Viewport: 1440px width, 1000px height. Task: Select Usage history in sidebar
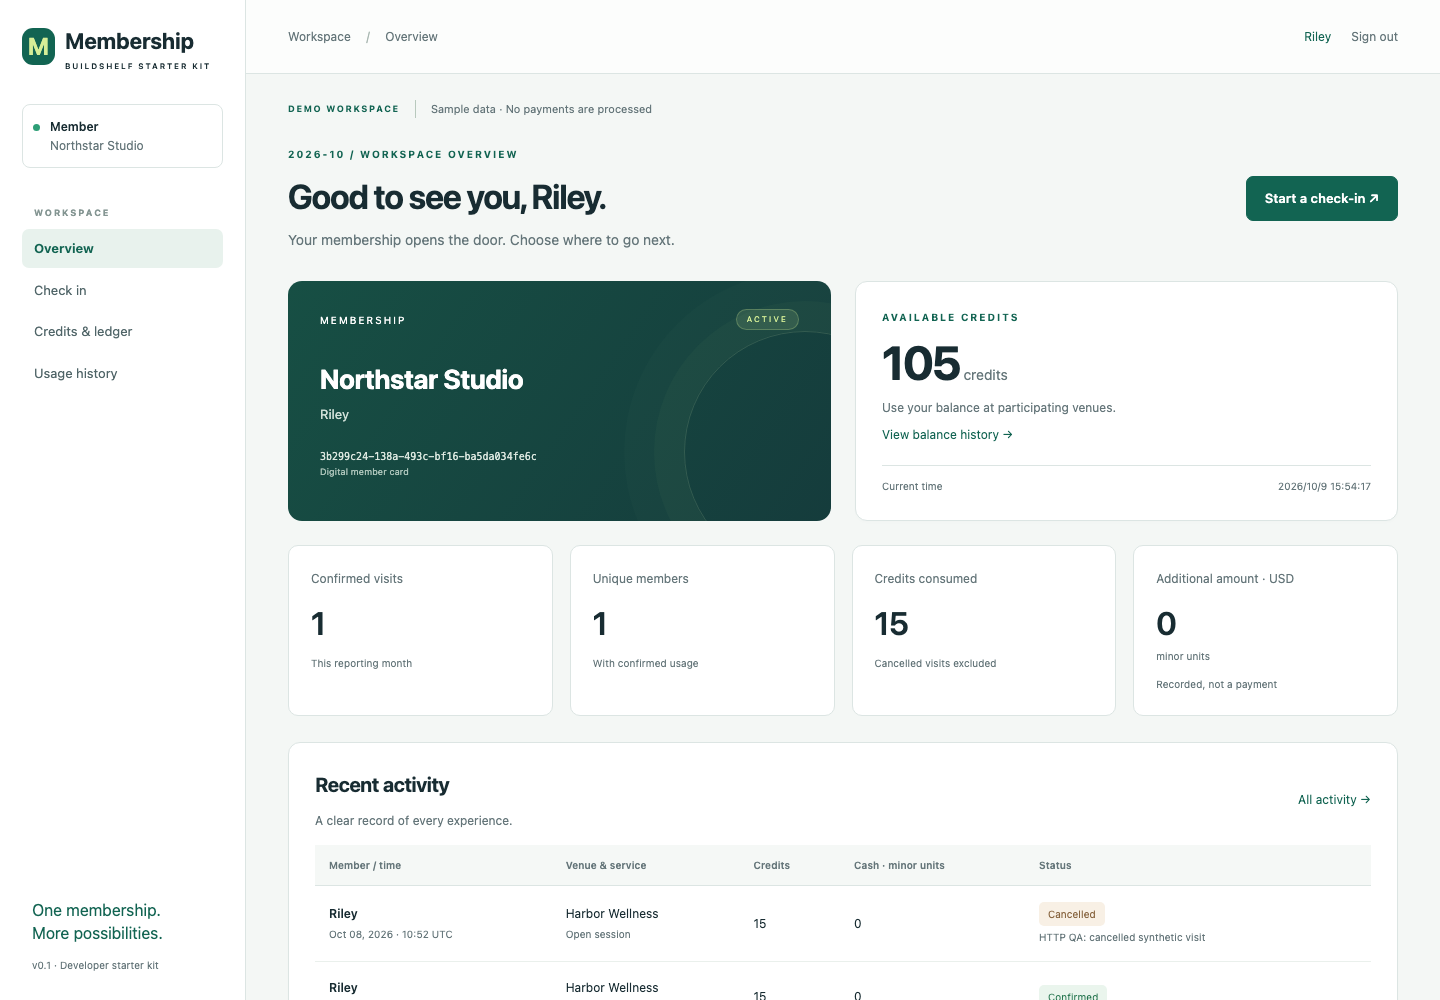pyautogui.click(x=122, y=374)
